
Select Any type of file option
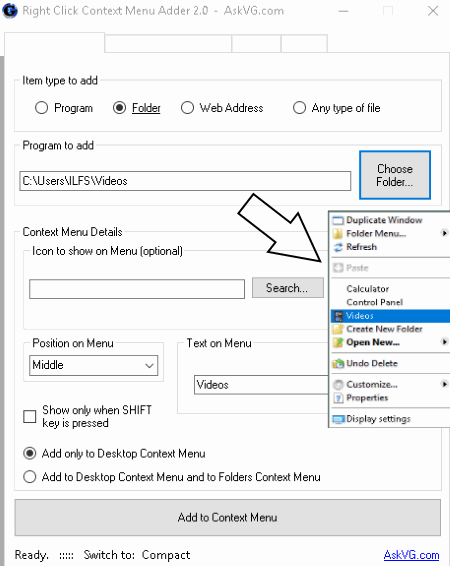(x=299, y=108)
